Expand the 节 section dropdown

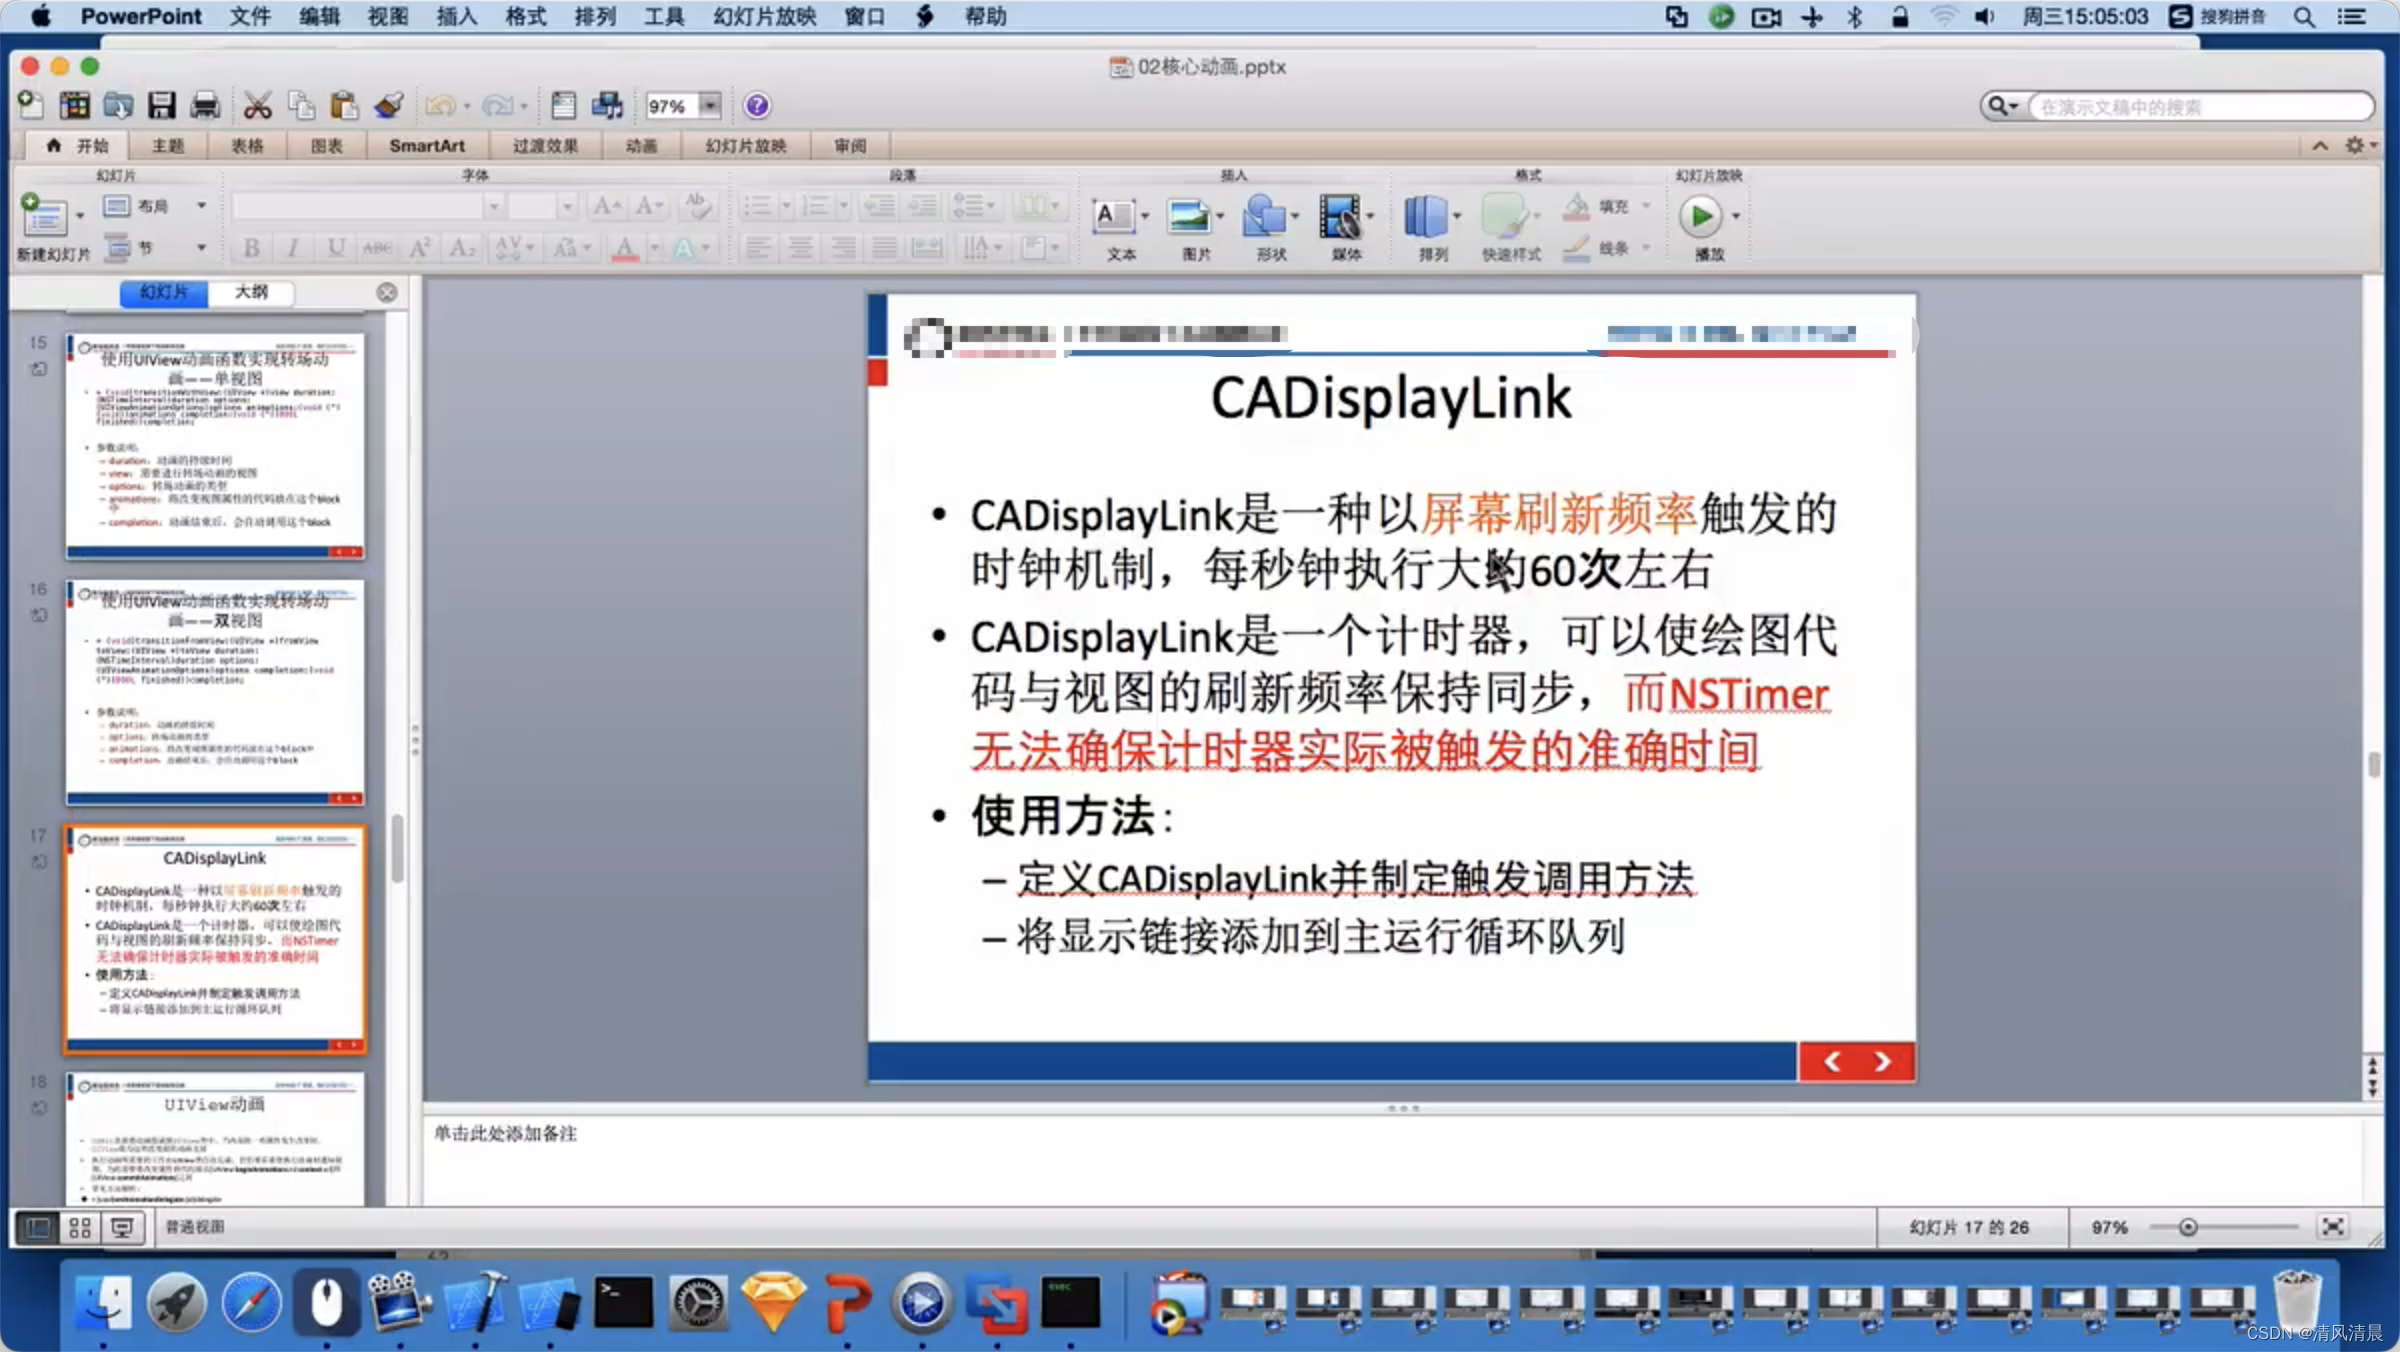(x=201, y=248)
